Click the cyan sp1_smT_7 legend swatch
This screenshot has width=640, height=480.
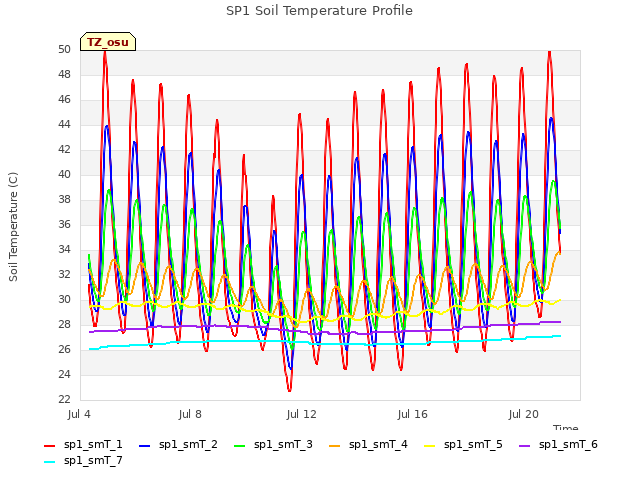49,462
